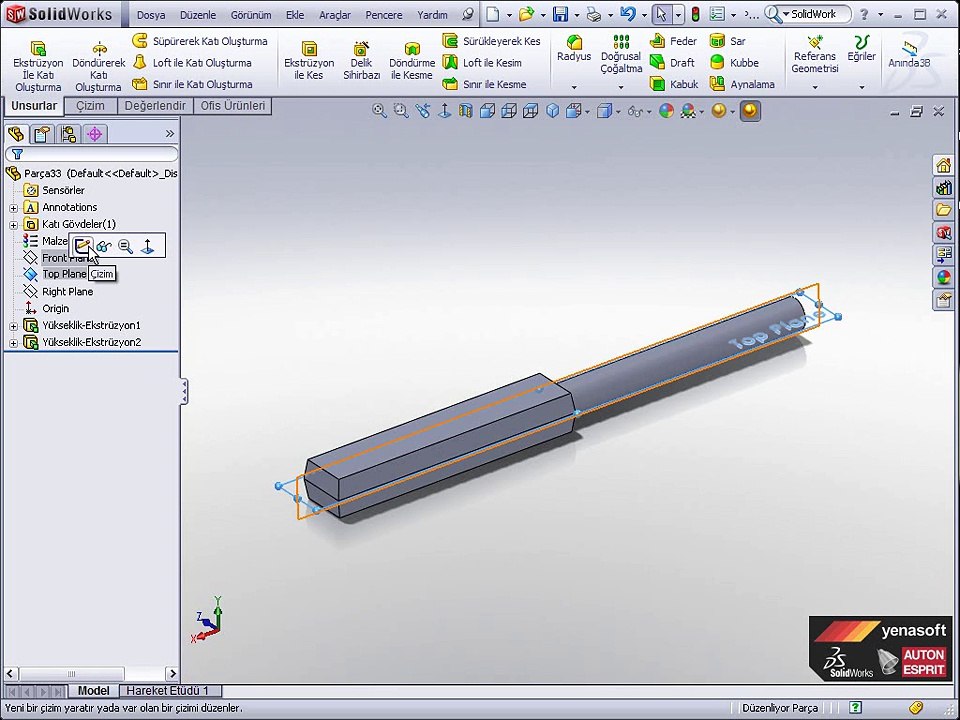Screen dimensions: 960x720
Task: Select the Radyus fillet tool
Action: [x=574, y=48]
